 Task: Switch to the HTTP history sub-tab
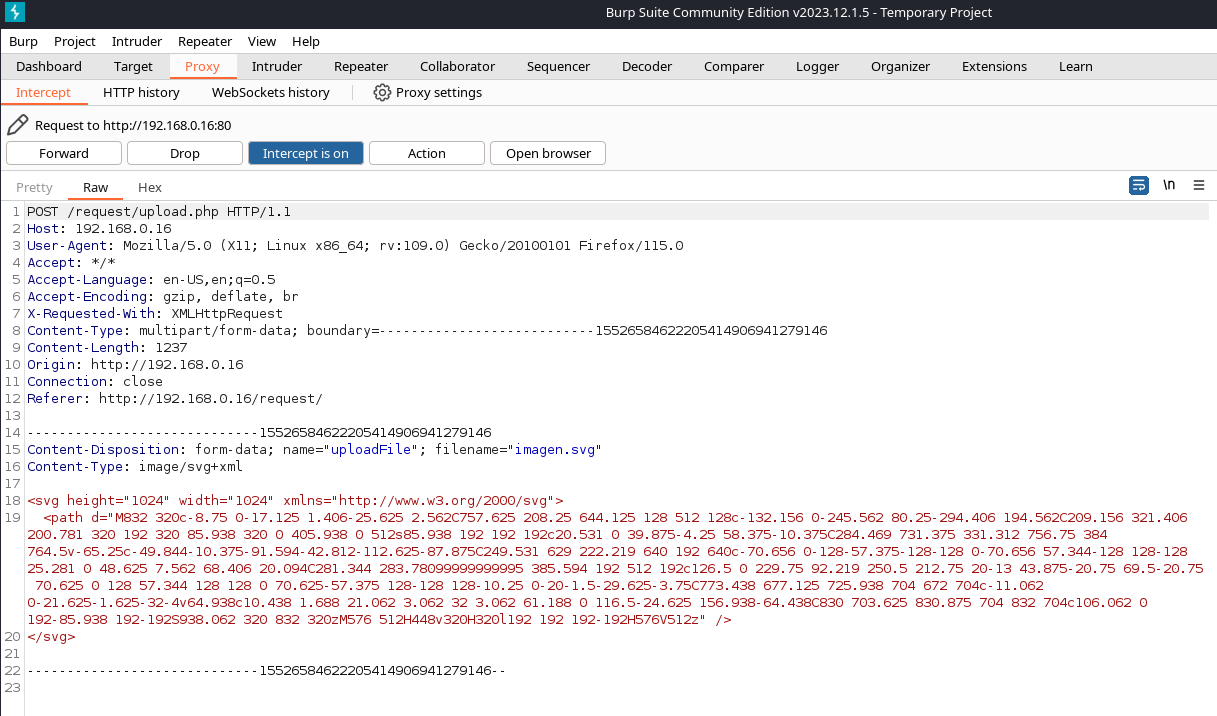point(141,92)
